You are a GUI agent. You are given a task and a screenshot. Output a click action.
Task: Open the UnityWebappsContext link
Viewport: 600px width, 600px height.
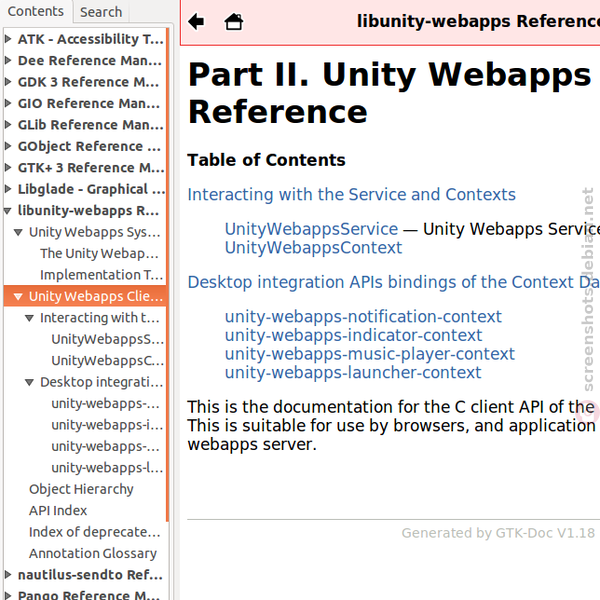point(313,248)
